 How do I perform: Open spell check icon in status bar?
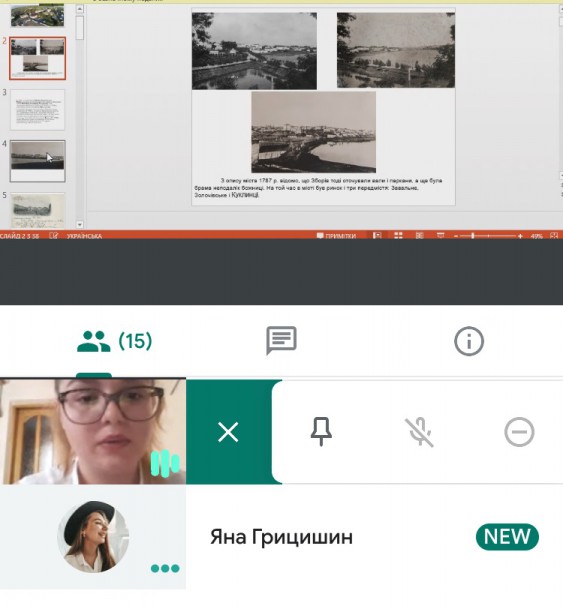point(54,236)
